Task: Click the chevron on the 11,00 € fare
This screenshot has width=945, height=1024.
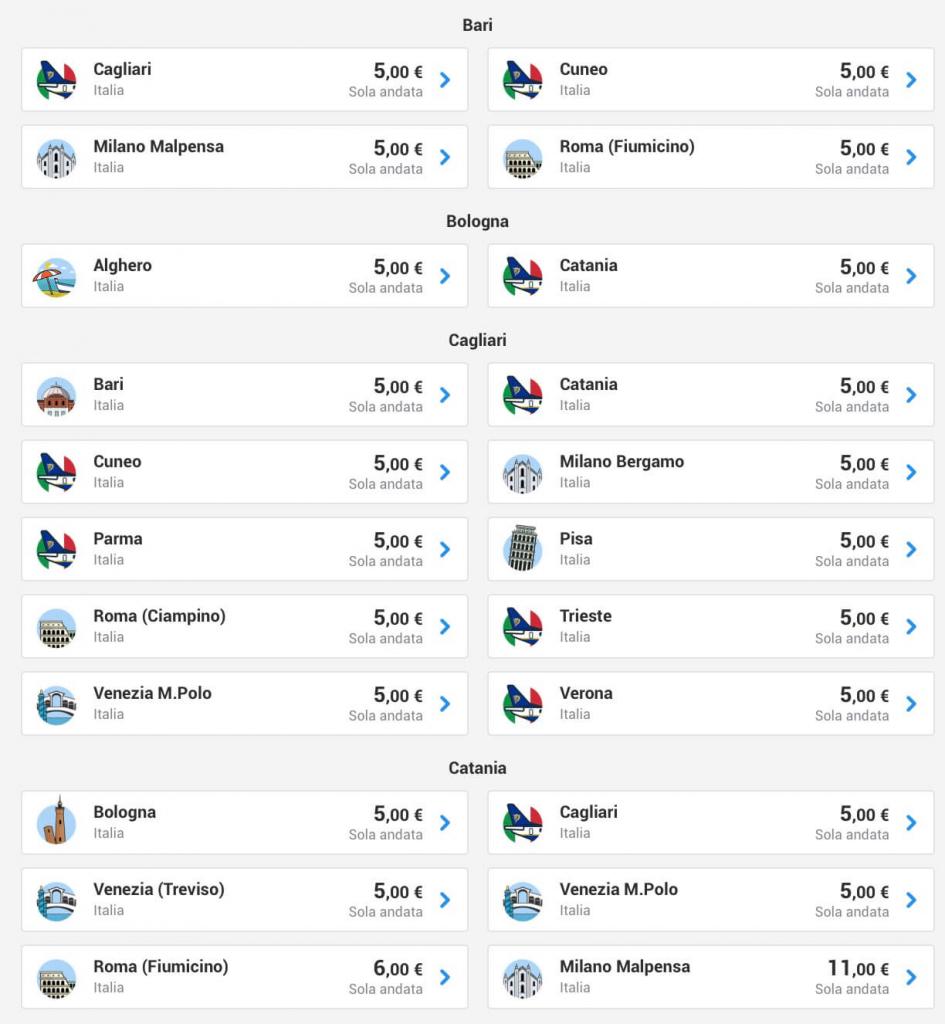Action: click(911, 977)
